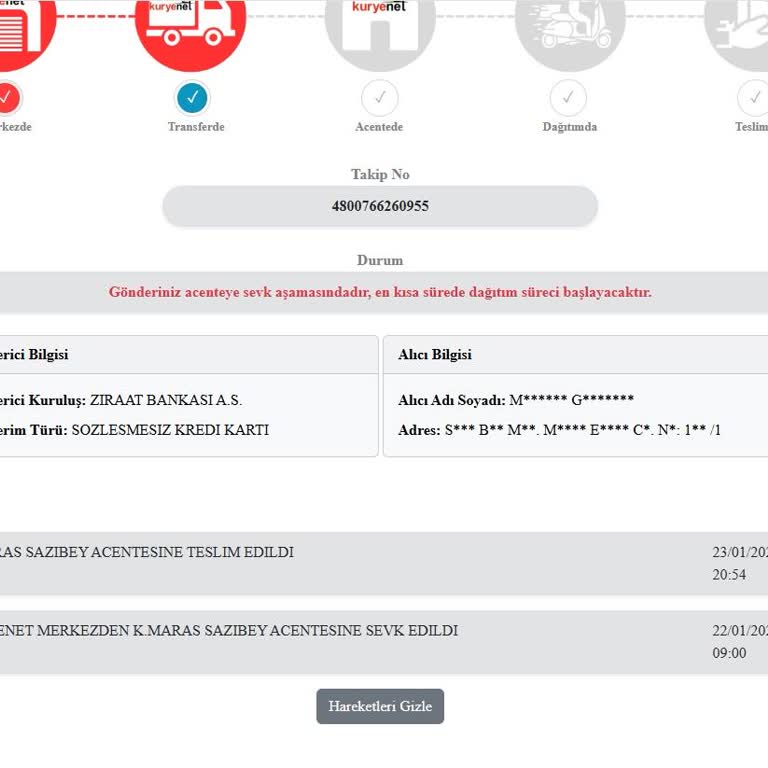768x768 pixels.
Task: Select the Transferde step label
Action: click(196, 126)
